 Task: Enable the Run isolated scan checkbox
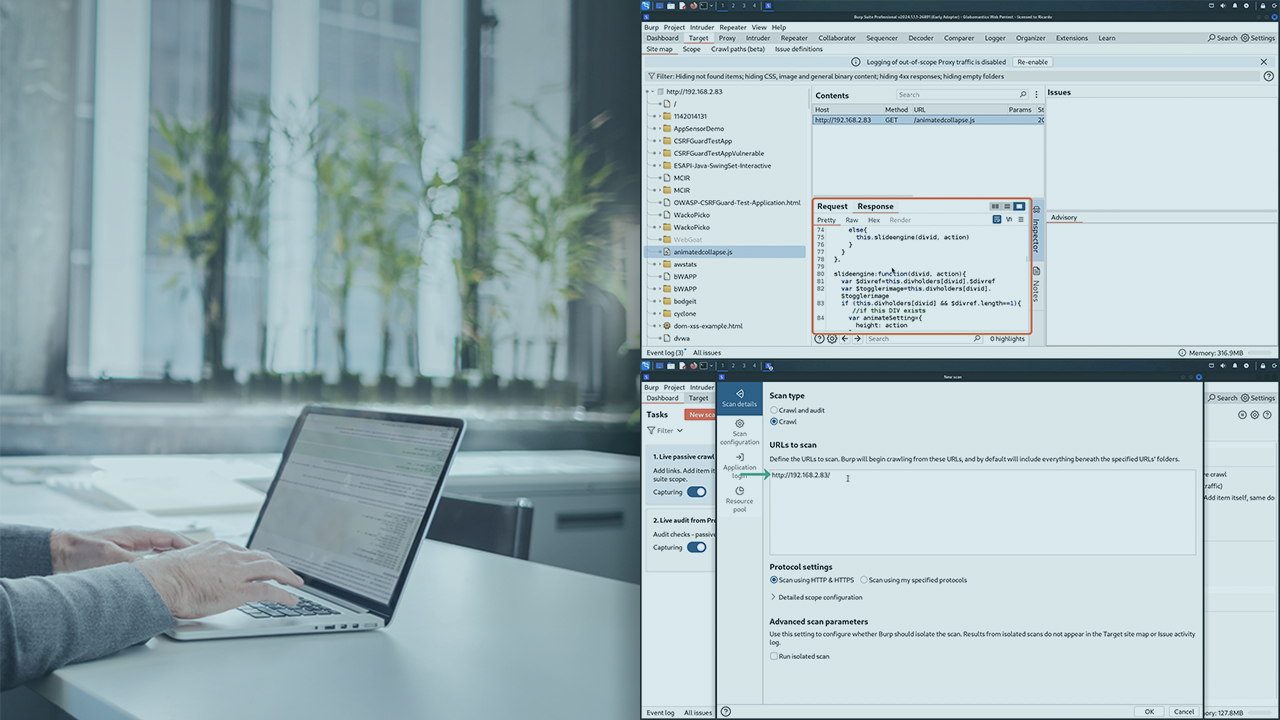pyautogui.click(x=774, y=656)
